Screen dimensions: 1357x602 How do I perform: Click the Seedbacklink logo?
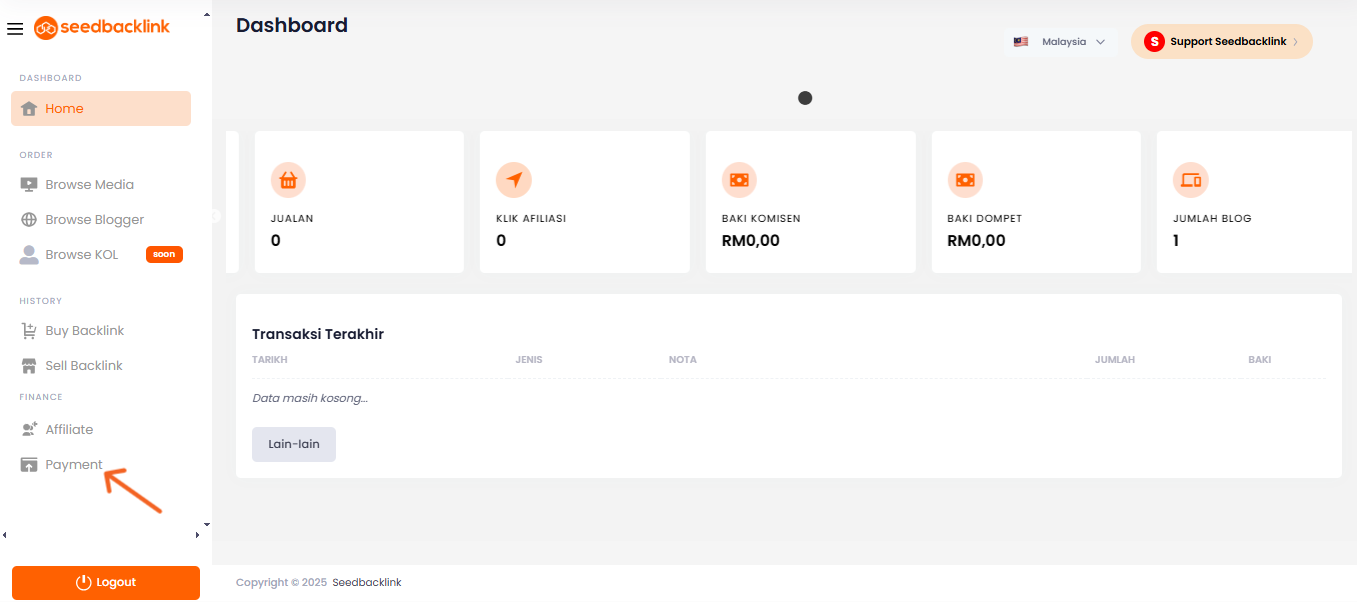tap(102, 27)
